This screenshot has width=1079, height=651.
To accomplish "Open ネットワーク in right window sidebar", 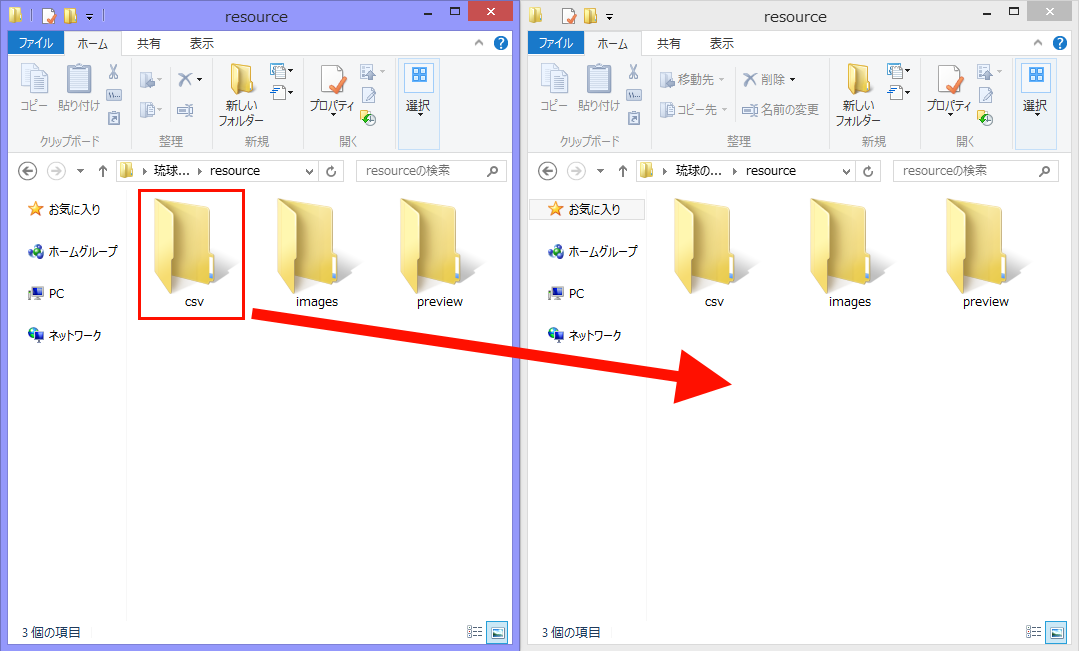I will pyautogui.click(x=586, y=335).
